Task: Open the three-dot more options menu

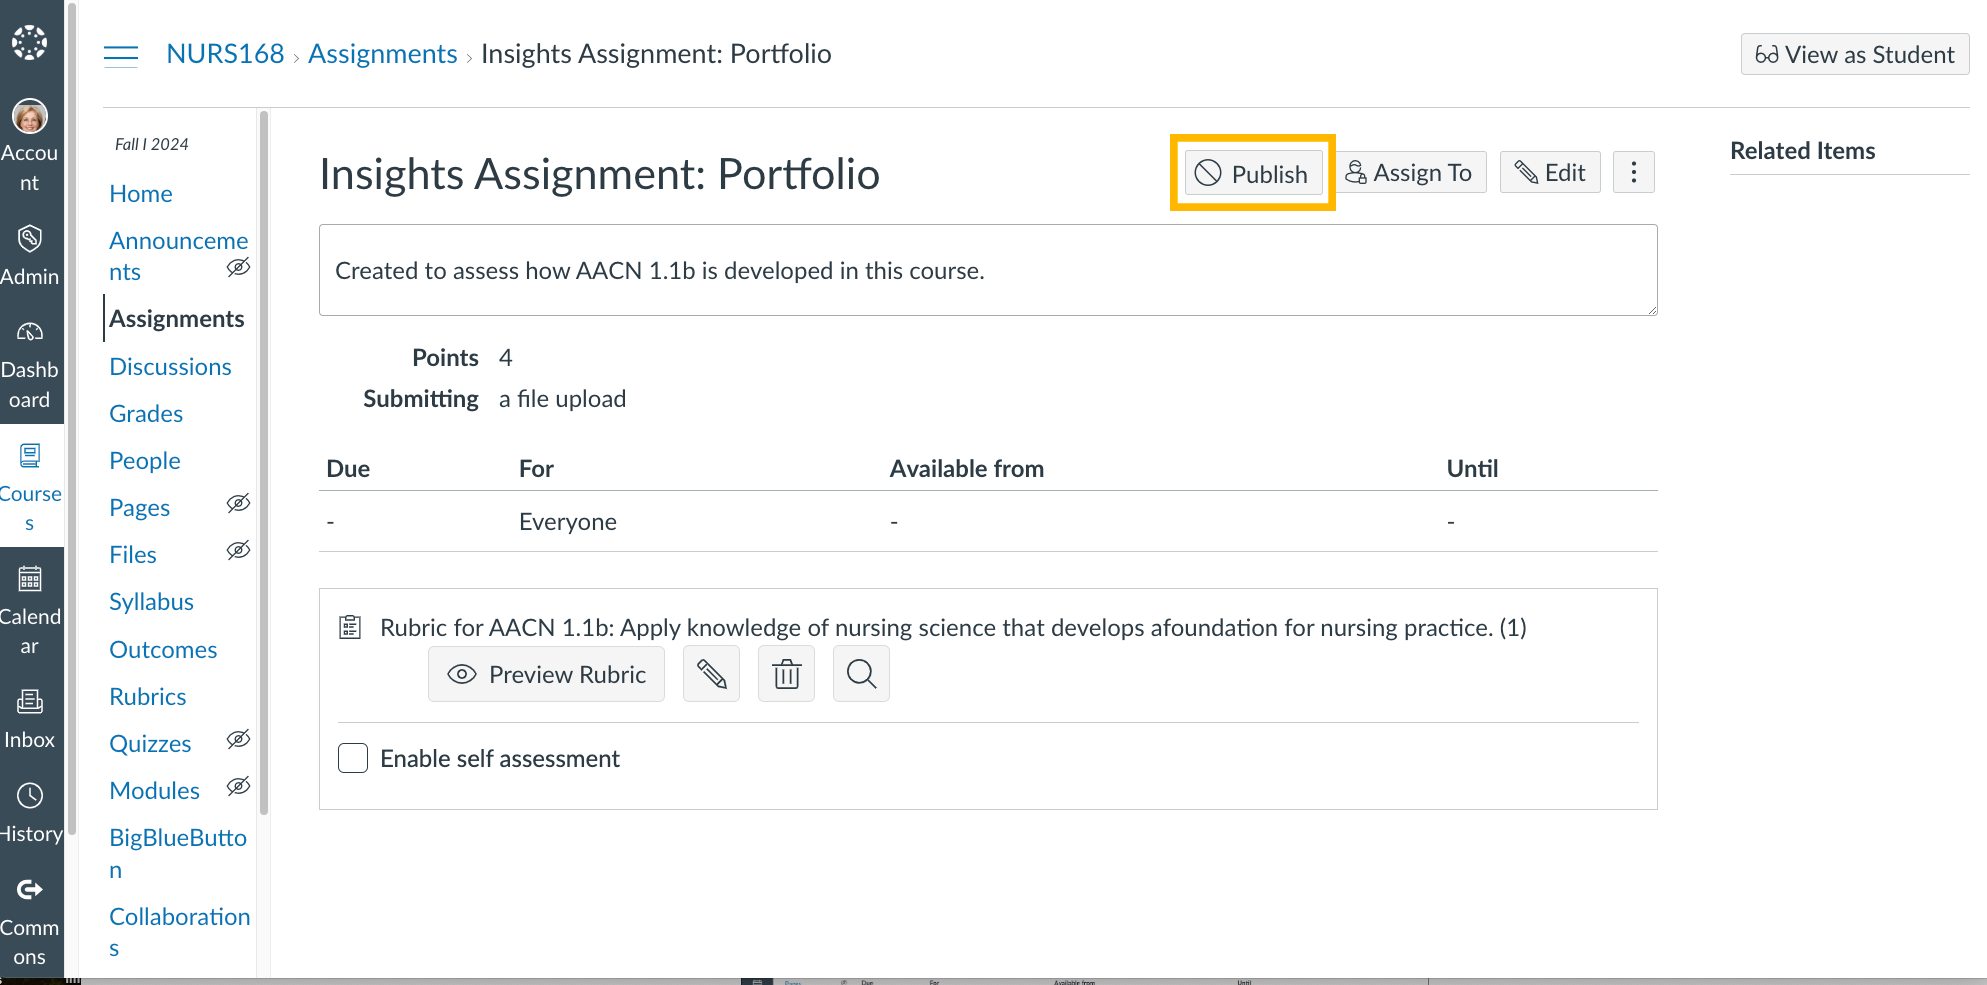Action: pos(1634,172)
